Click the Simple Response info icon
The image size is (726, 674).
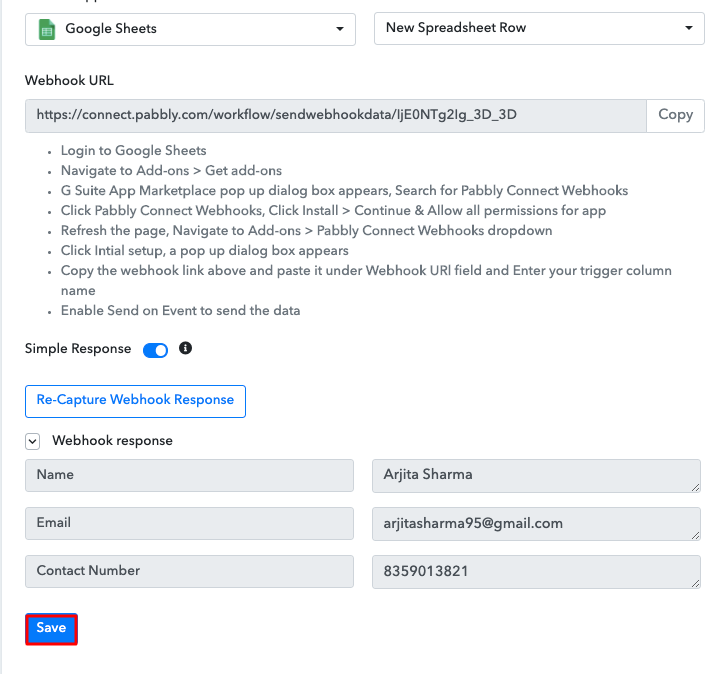(185, 348)
